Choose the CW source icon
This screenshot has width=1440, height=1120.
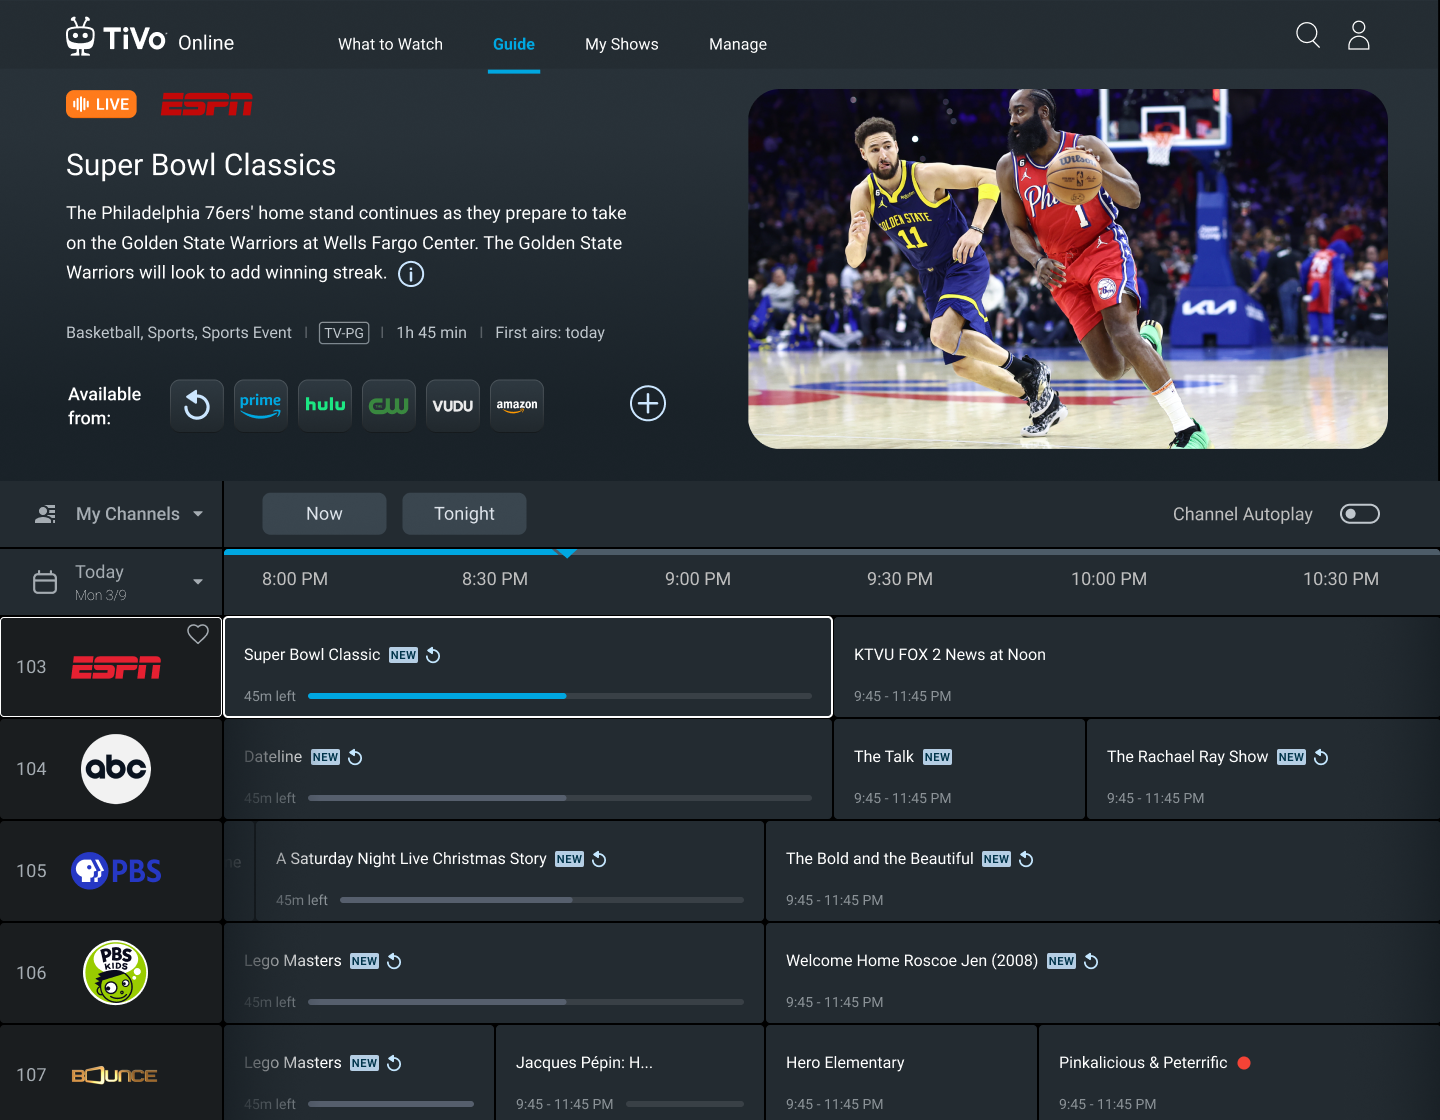tap(389, 405)
